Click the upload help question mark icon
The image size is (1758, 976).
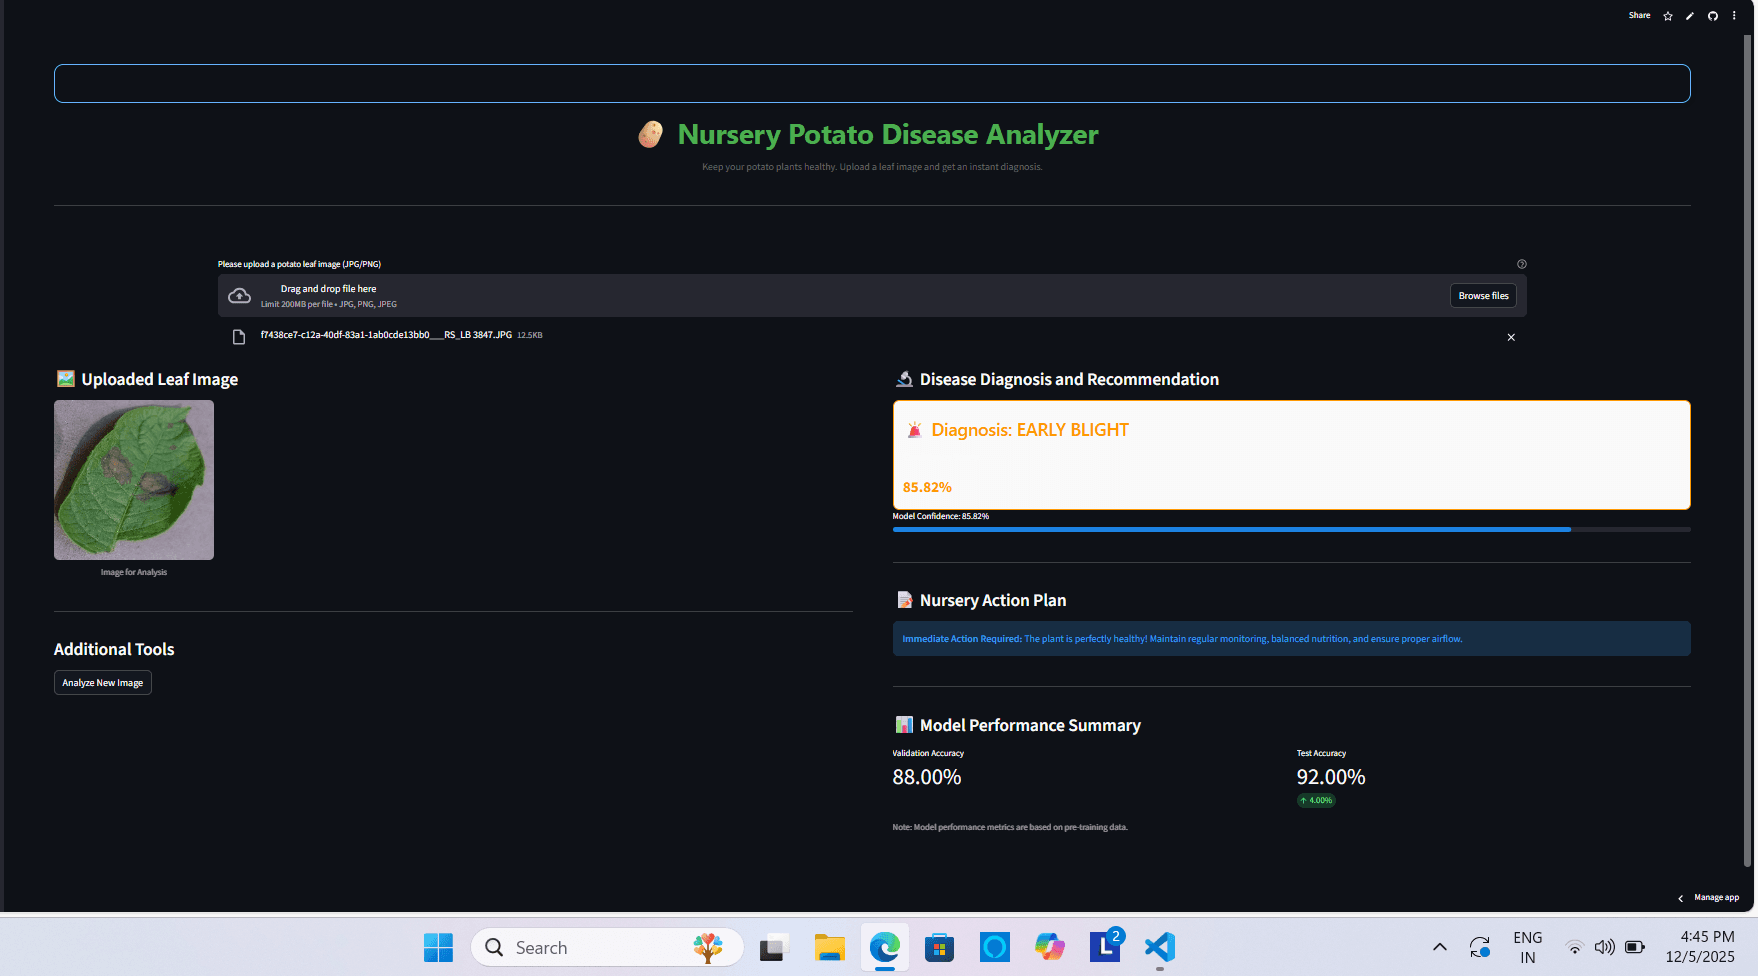point(1522,264)
